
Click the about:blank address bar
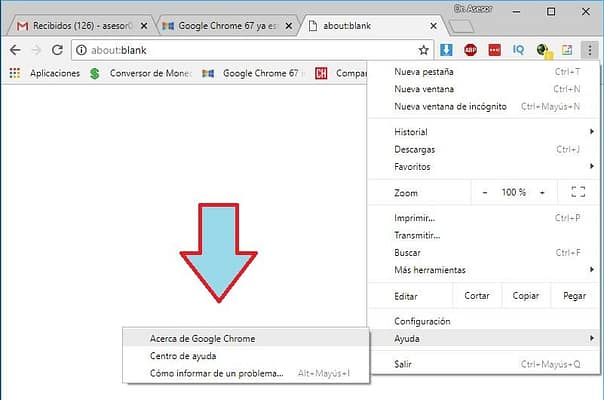[252, 50]
